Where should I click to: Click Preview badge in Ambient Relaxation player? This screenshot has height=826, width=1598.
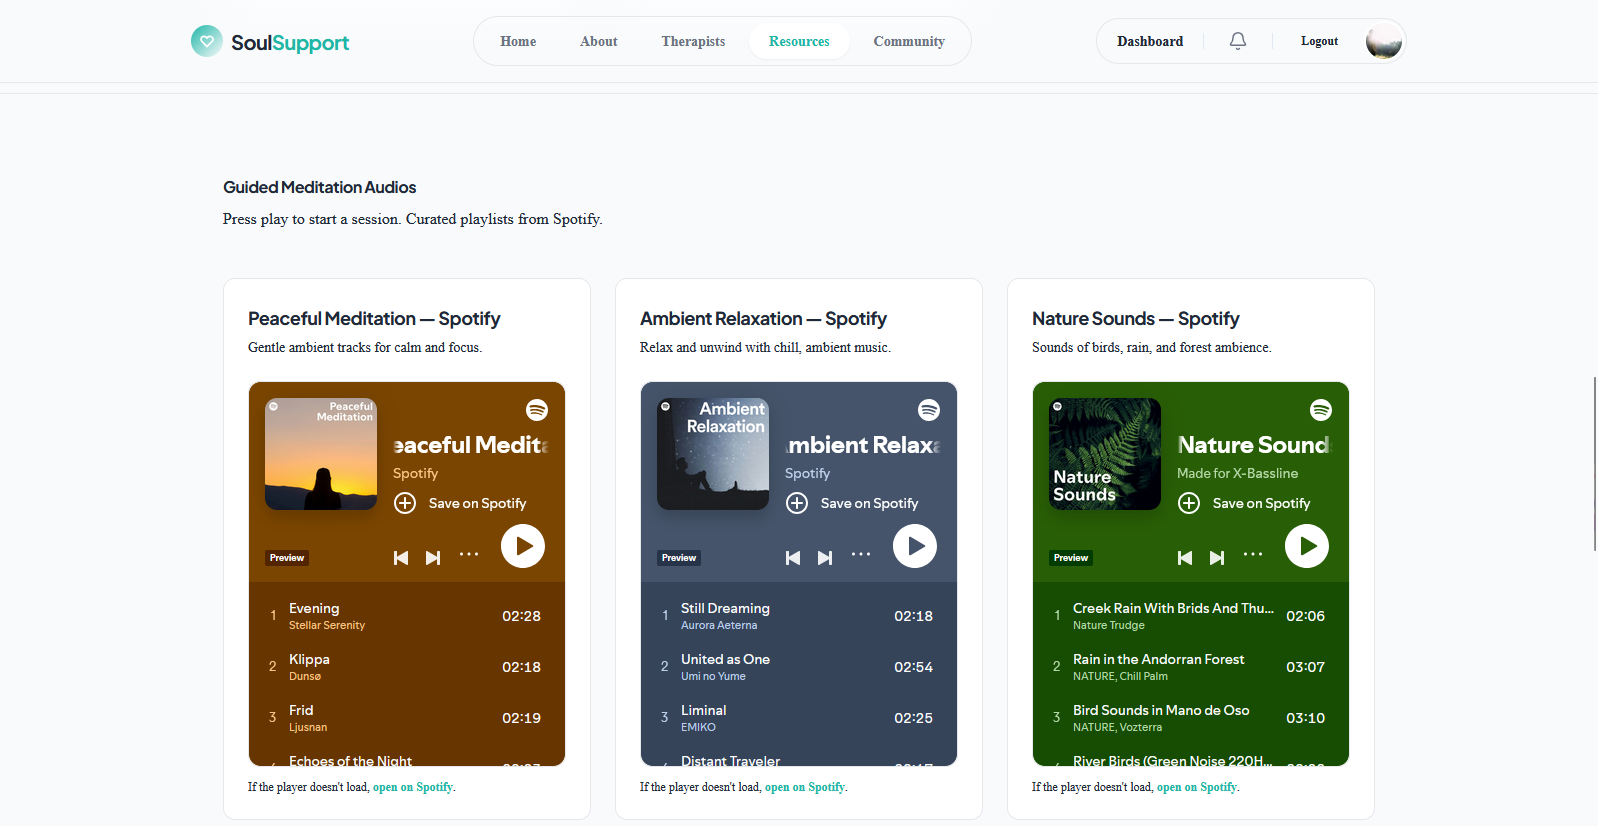(679, 558)
